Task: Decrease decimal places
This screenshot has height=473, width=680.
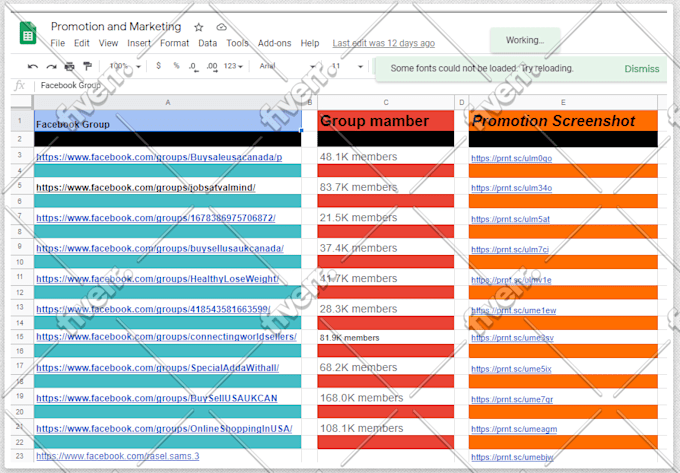Action: point(193,66)
